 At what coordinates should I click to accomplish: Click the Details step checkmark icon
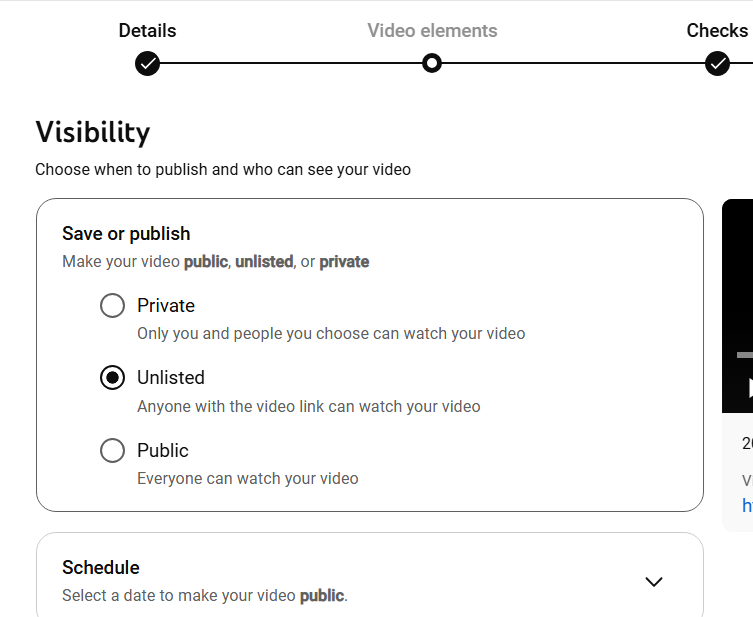[x=147, y=64]
